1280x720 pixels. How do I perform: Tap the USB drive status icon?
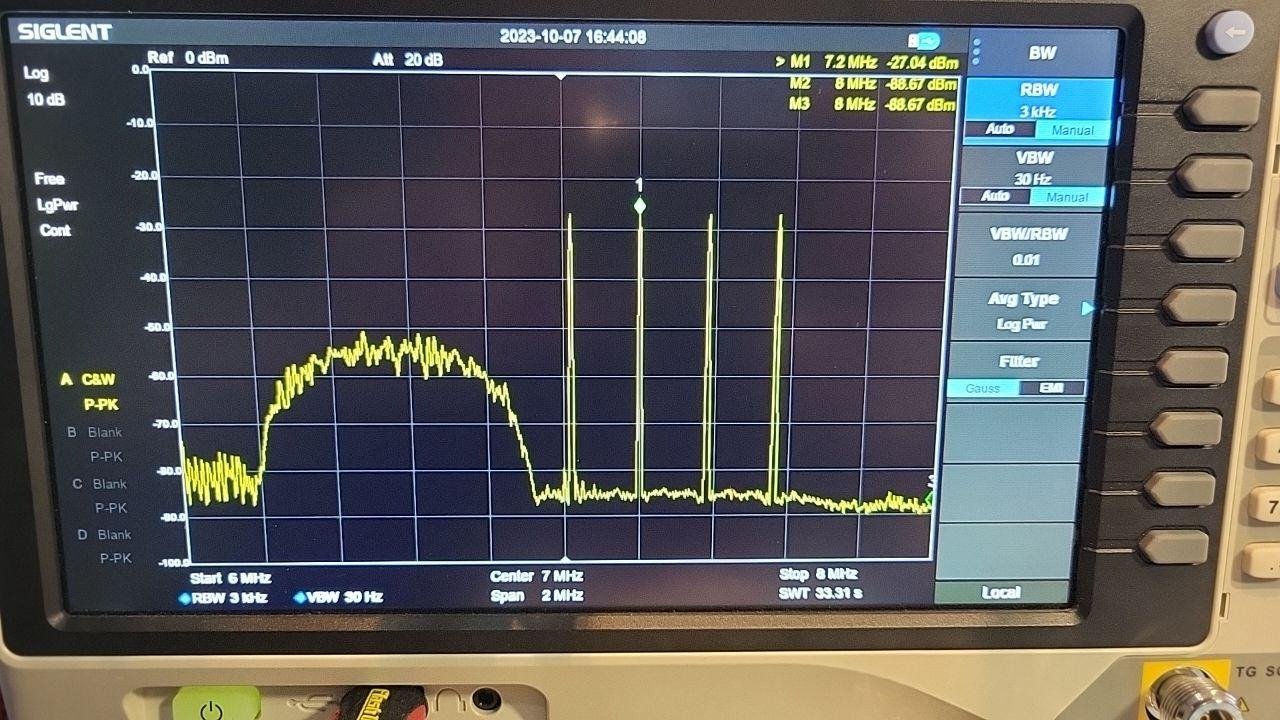[923, 41]
